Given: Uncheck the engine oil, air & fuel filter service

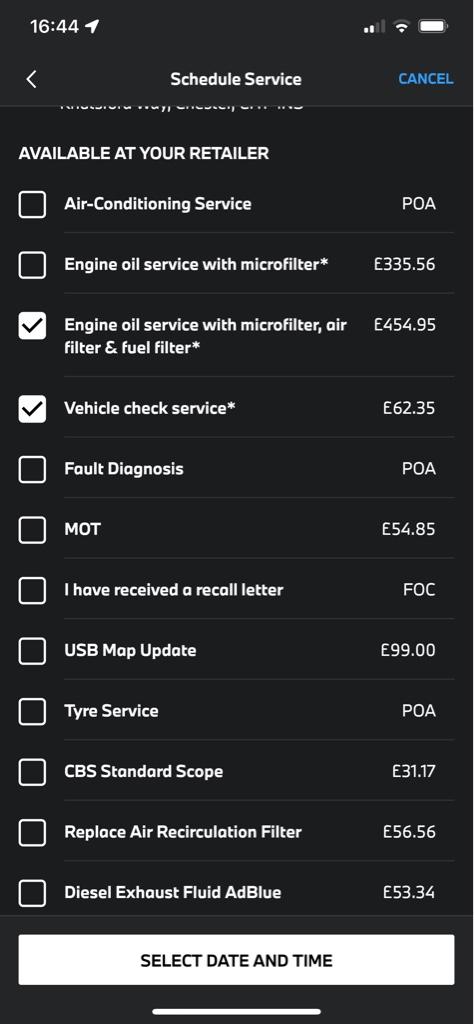Looking at the screenshot, I should pyautogui.click(x=32, y=325).
